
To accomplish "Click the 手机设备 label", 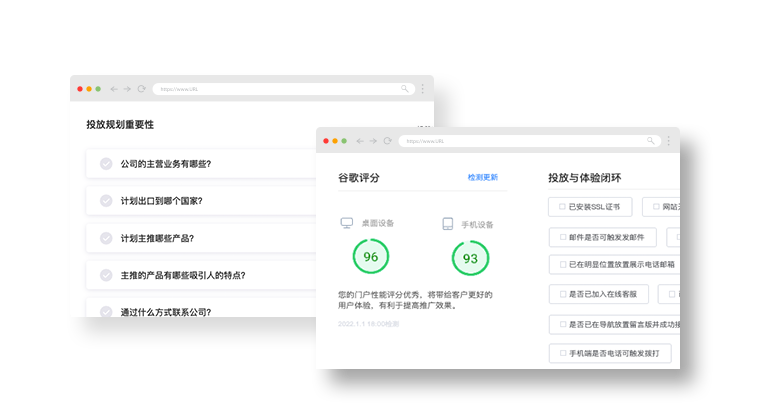I will point(477,225).
